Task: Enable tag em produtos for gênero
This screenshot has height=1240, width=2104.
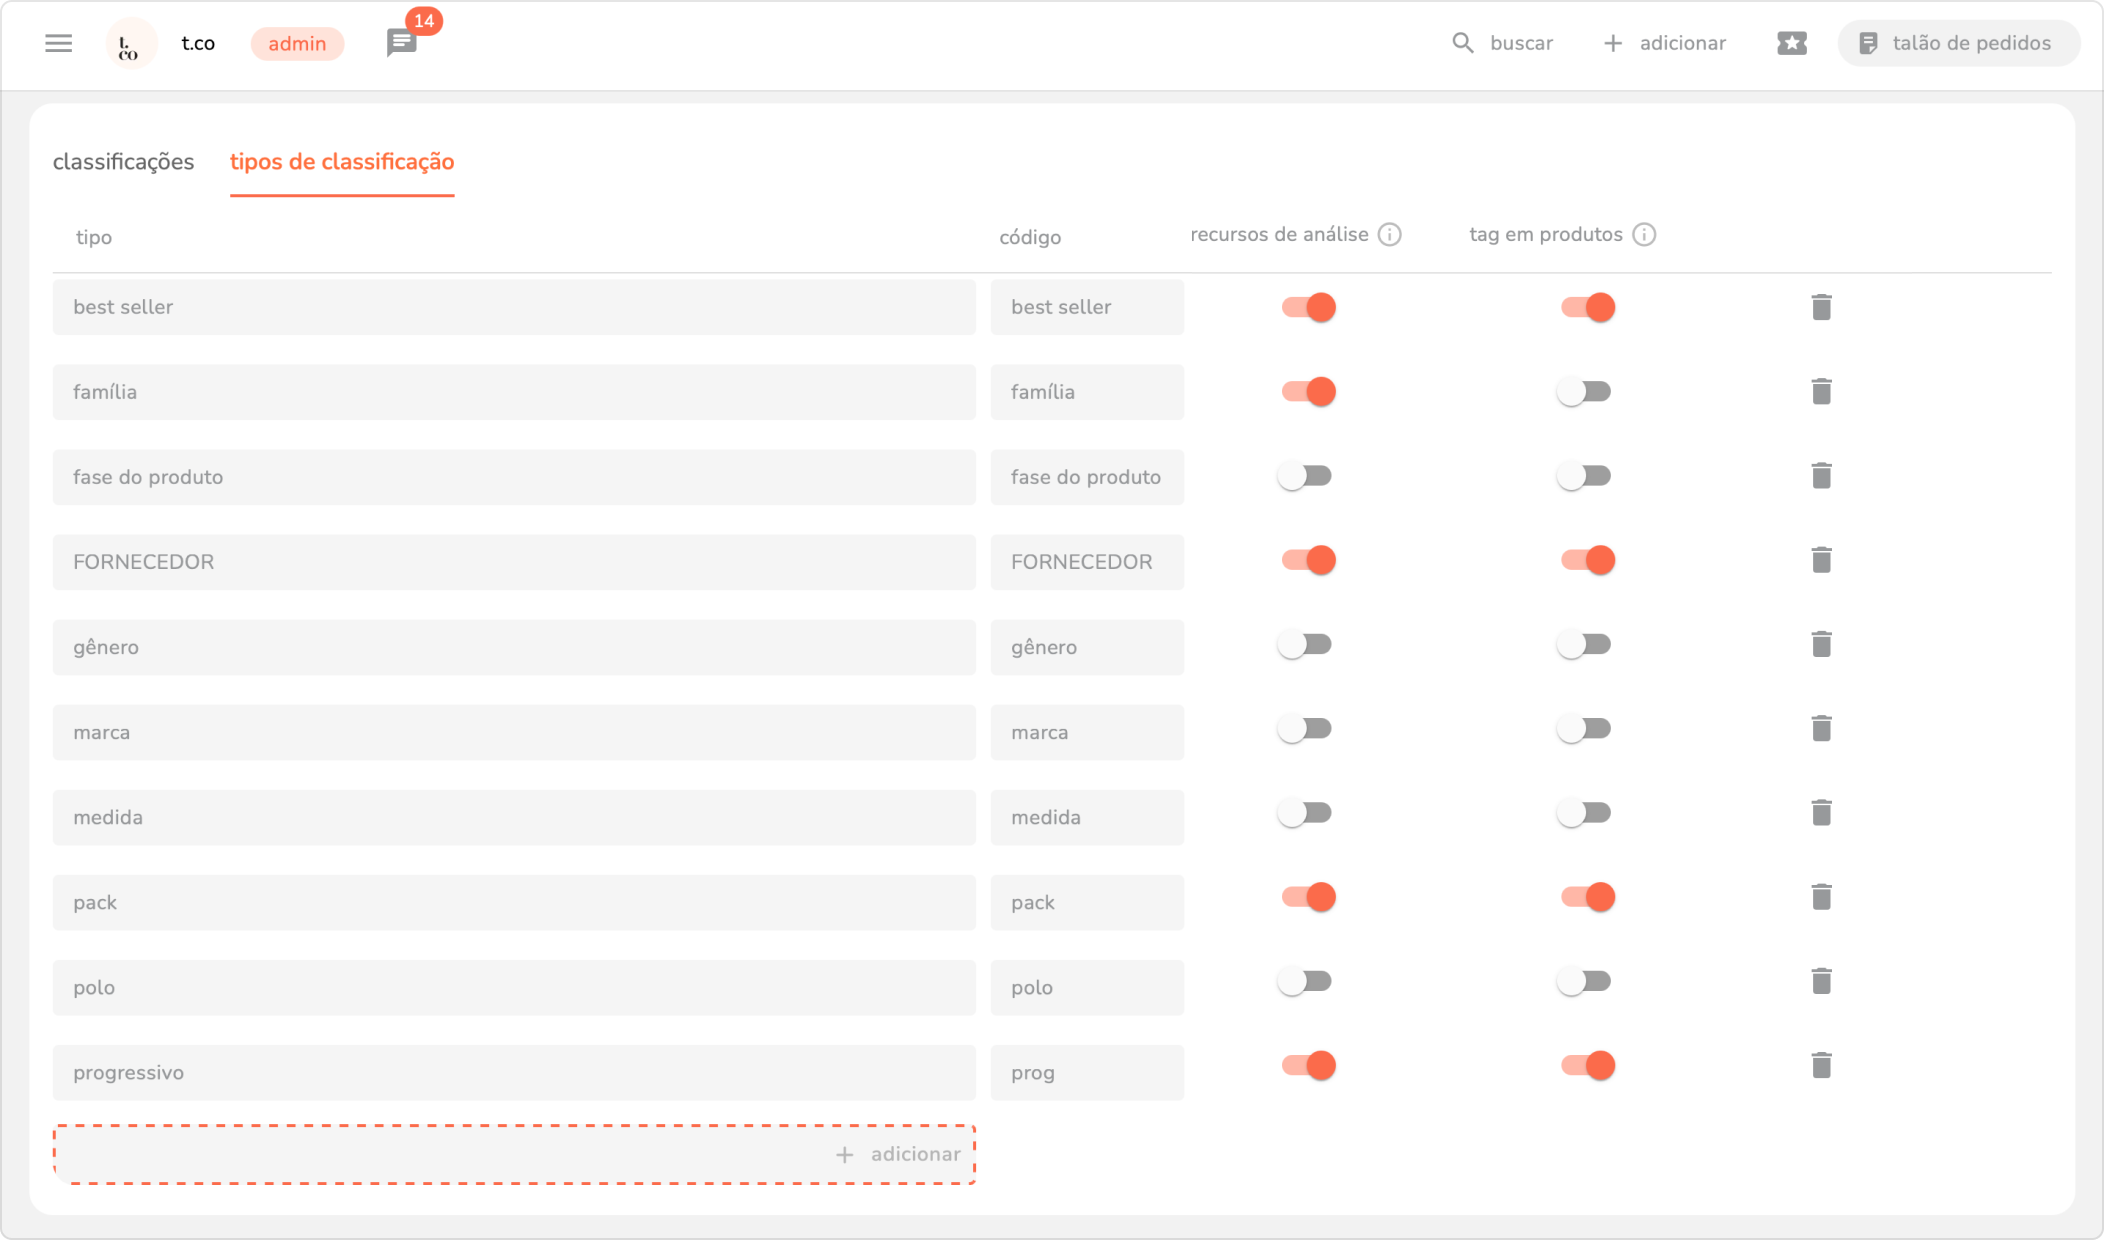Action: [1585, 645]
